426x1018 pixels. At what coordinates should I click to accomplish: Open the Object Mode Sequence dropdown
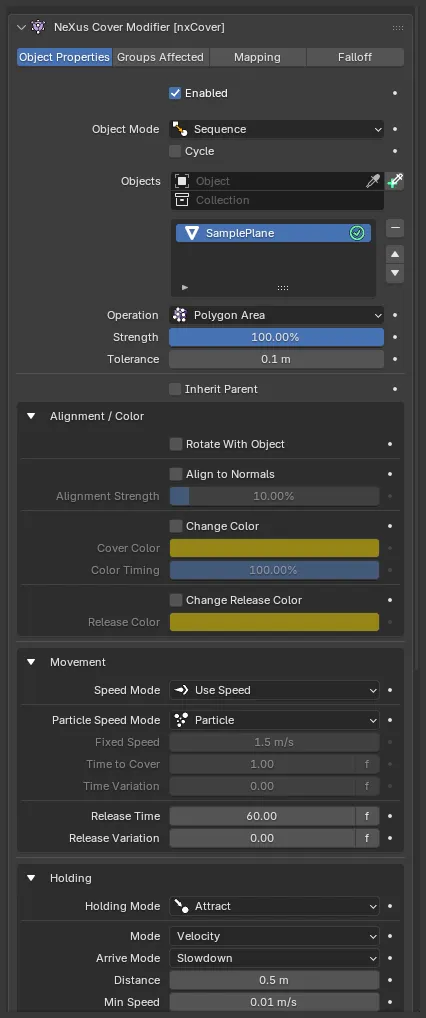point(277,129)
